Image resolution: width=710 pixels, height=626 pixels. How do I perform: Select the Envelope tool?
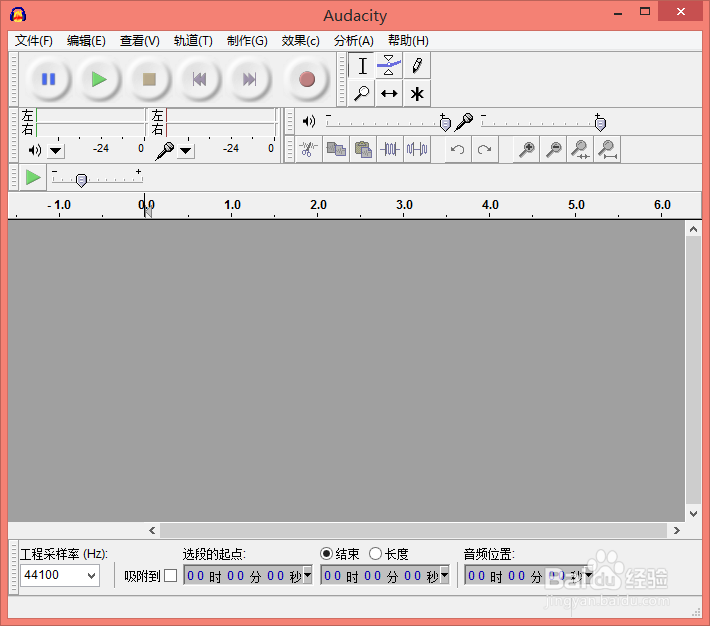(389, 66)
